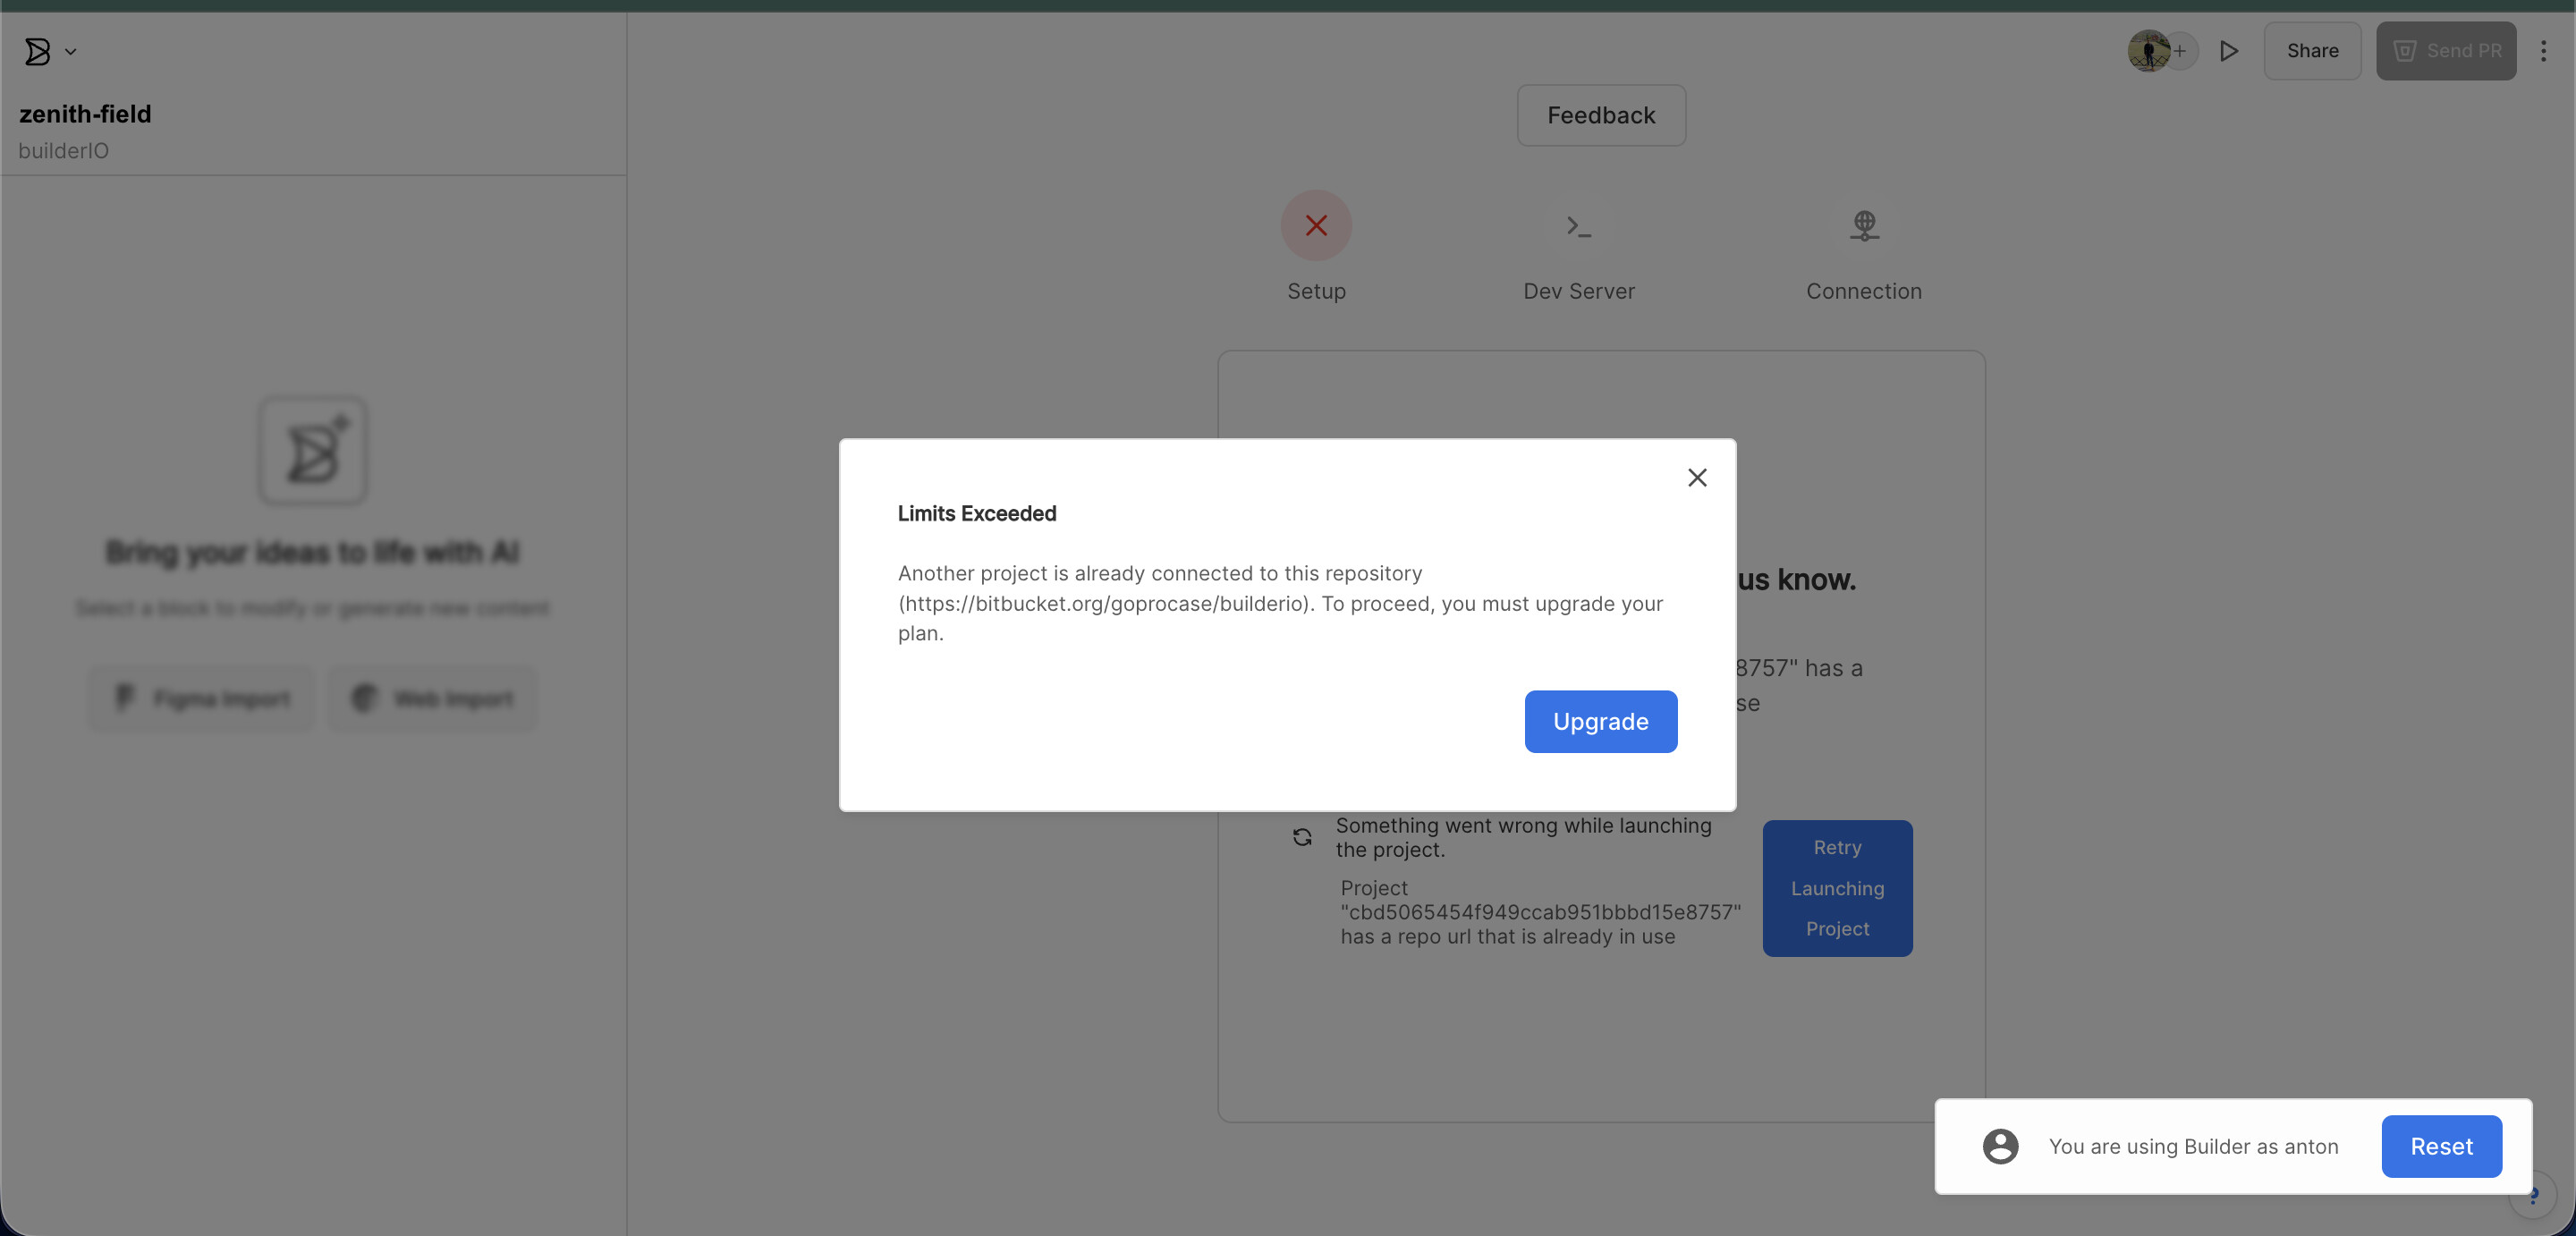Viewport: 2576px width, 1236px height.
Task: Click the red Setup error icon
Action: pos(1316,225)
